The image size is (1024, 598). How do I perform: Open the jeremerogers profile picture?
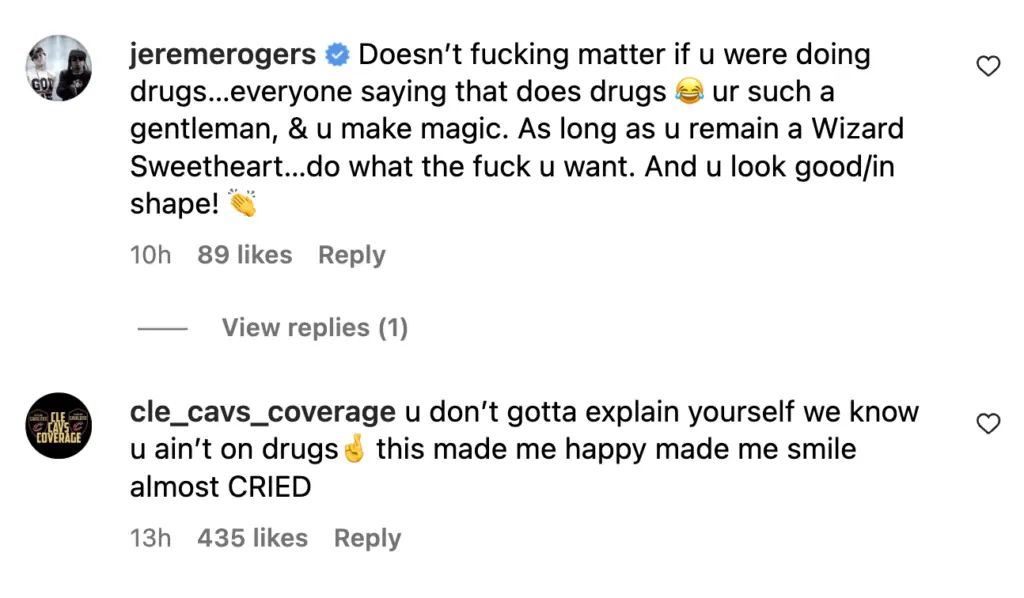coord(58,68)
